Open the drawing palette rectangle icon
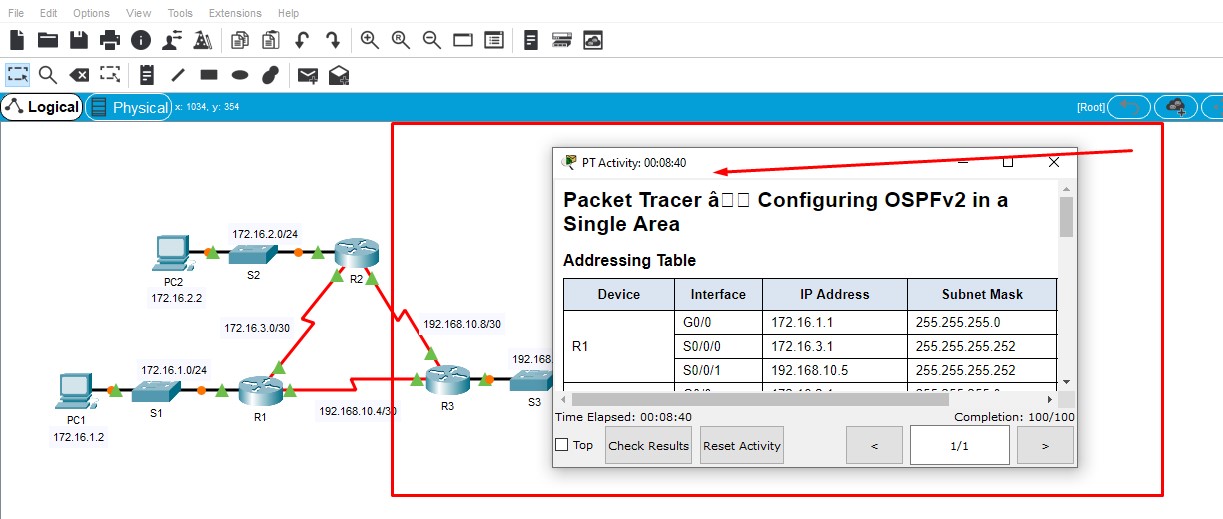The image size is (1223, 519). [x=463, y=40]
